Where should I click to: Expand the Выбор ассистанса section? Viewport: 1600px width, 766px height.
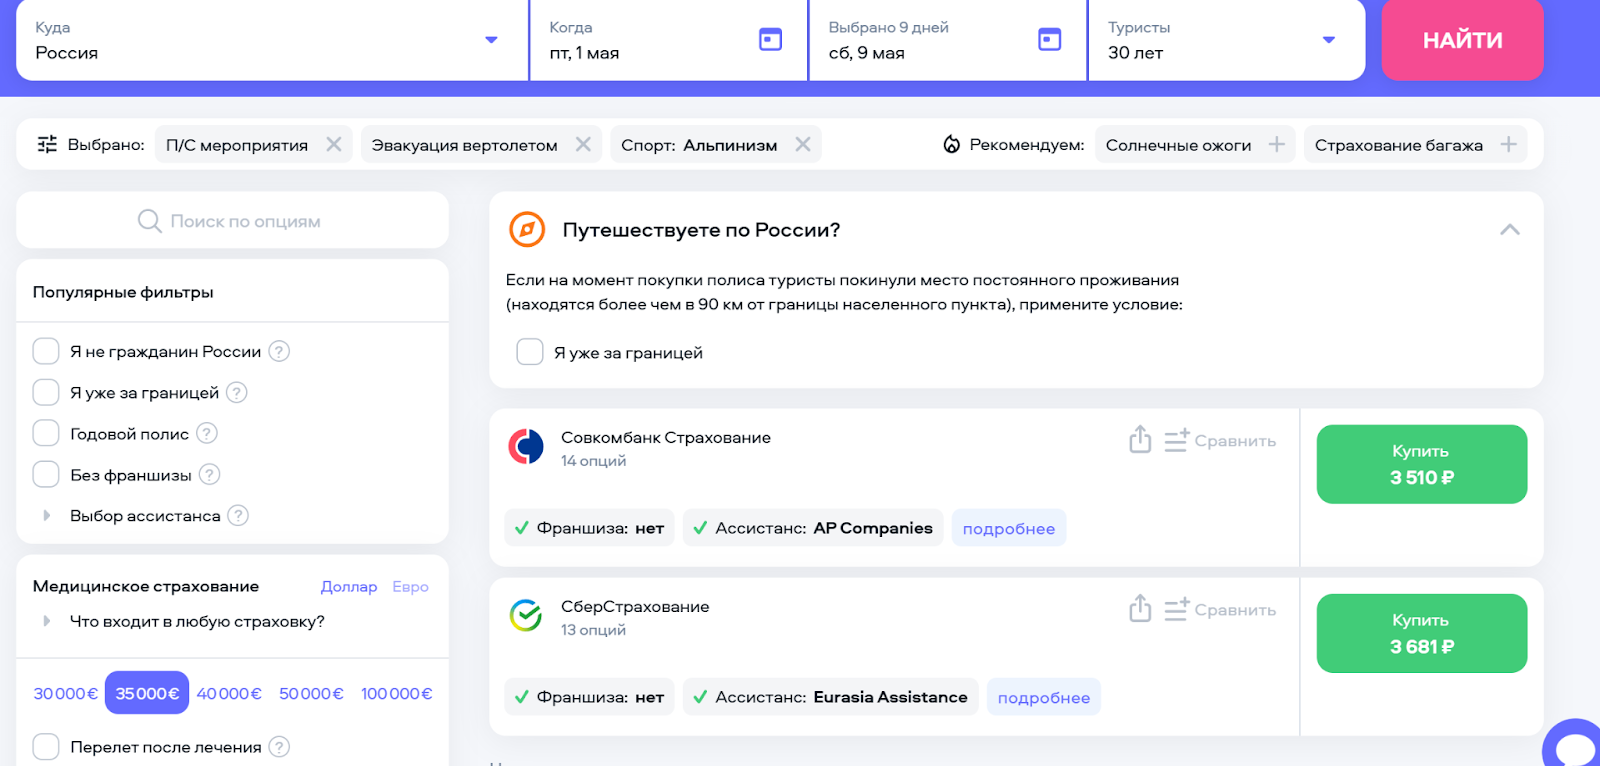click(x=46, y=516)
